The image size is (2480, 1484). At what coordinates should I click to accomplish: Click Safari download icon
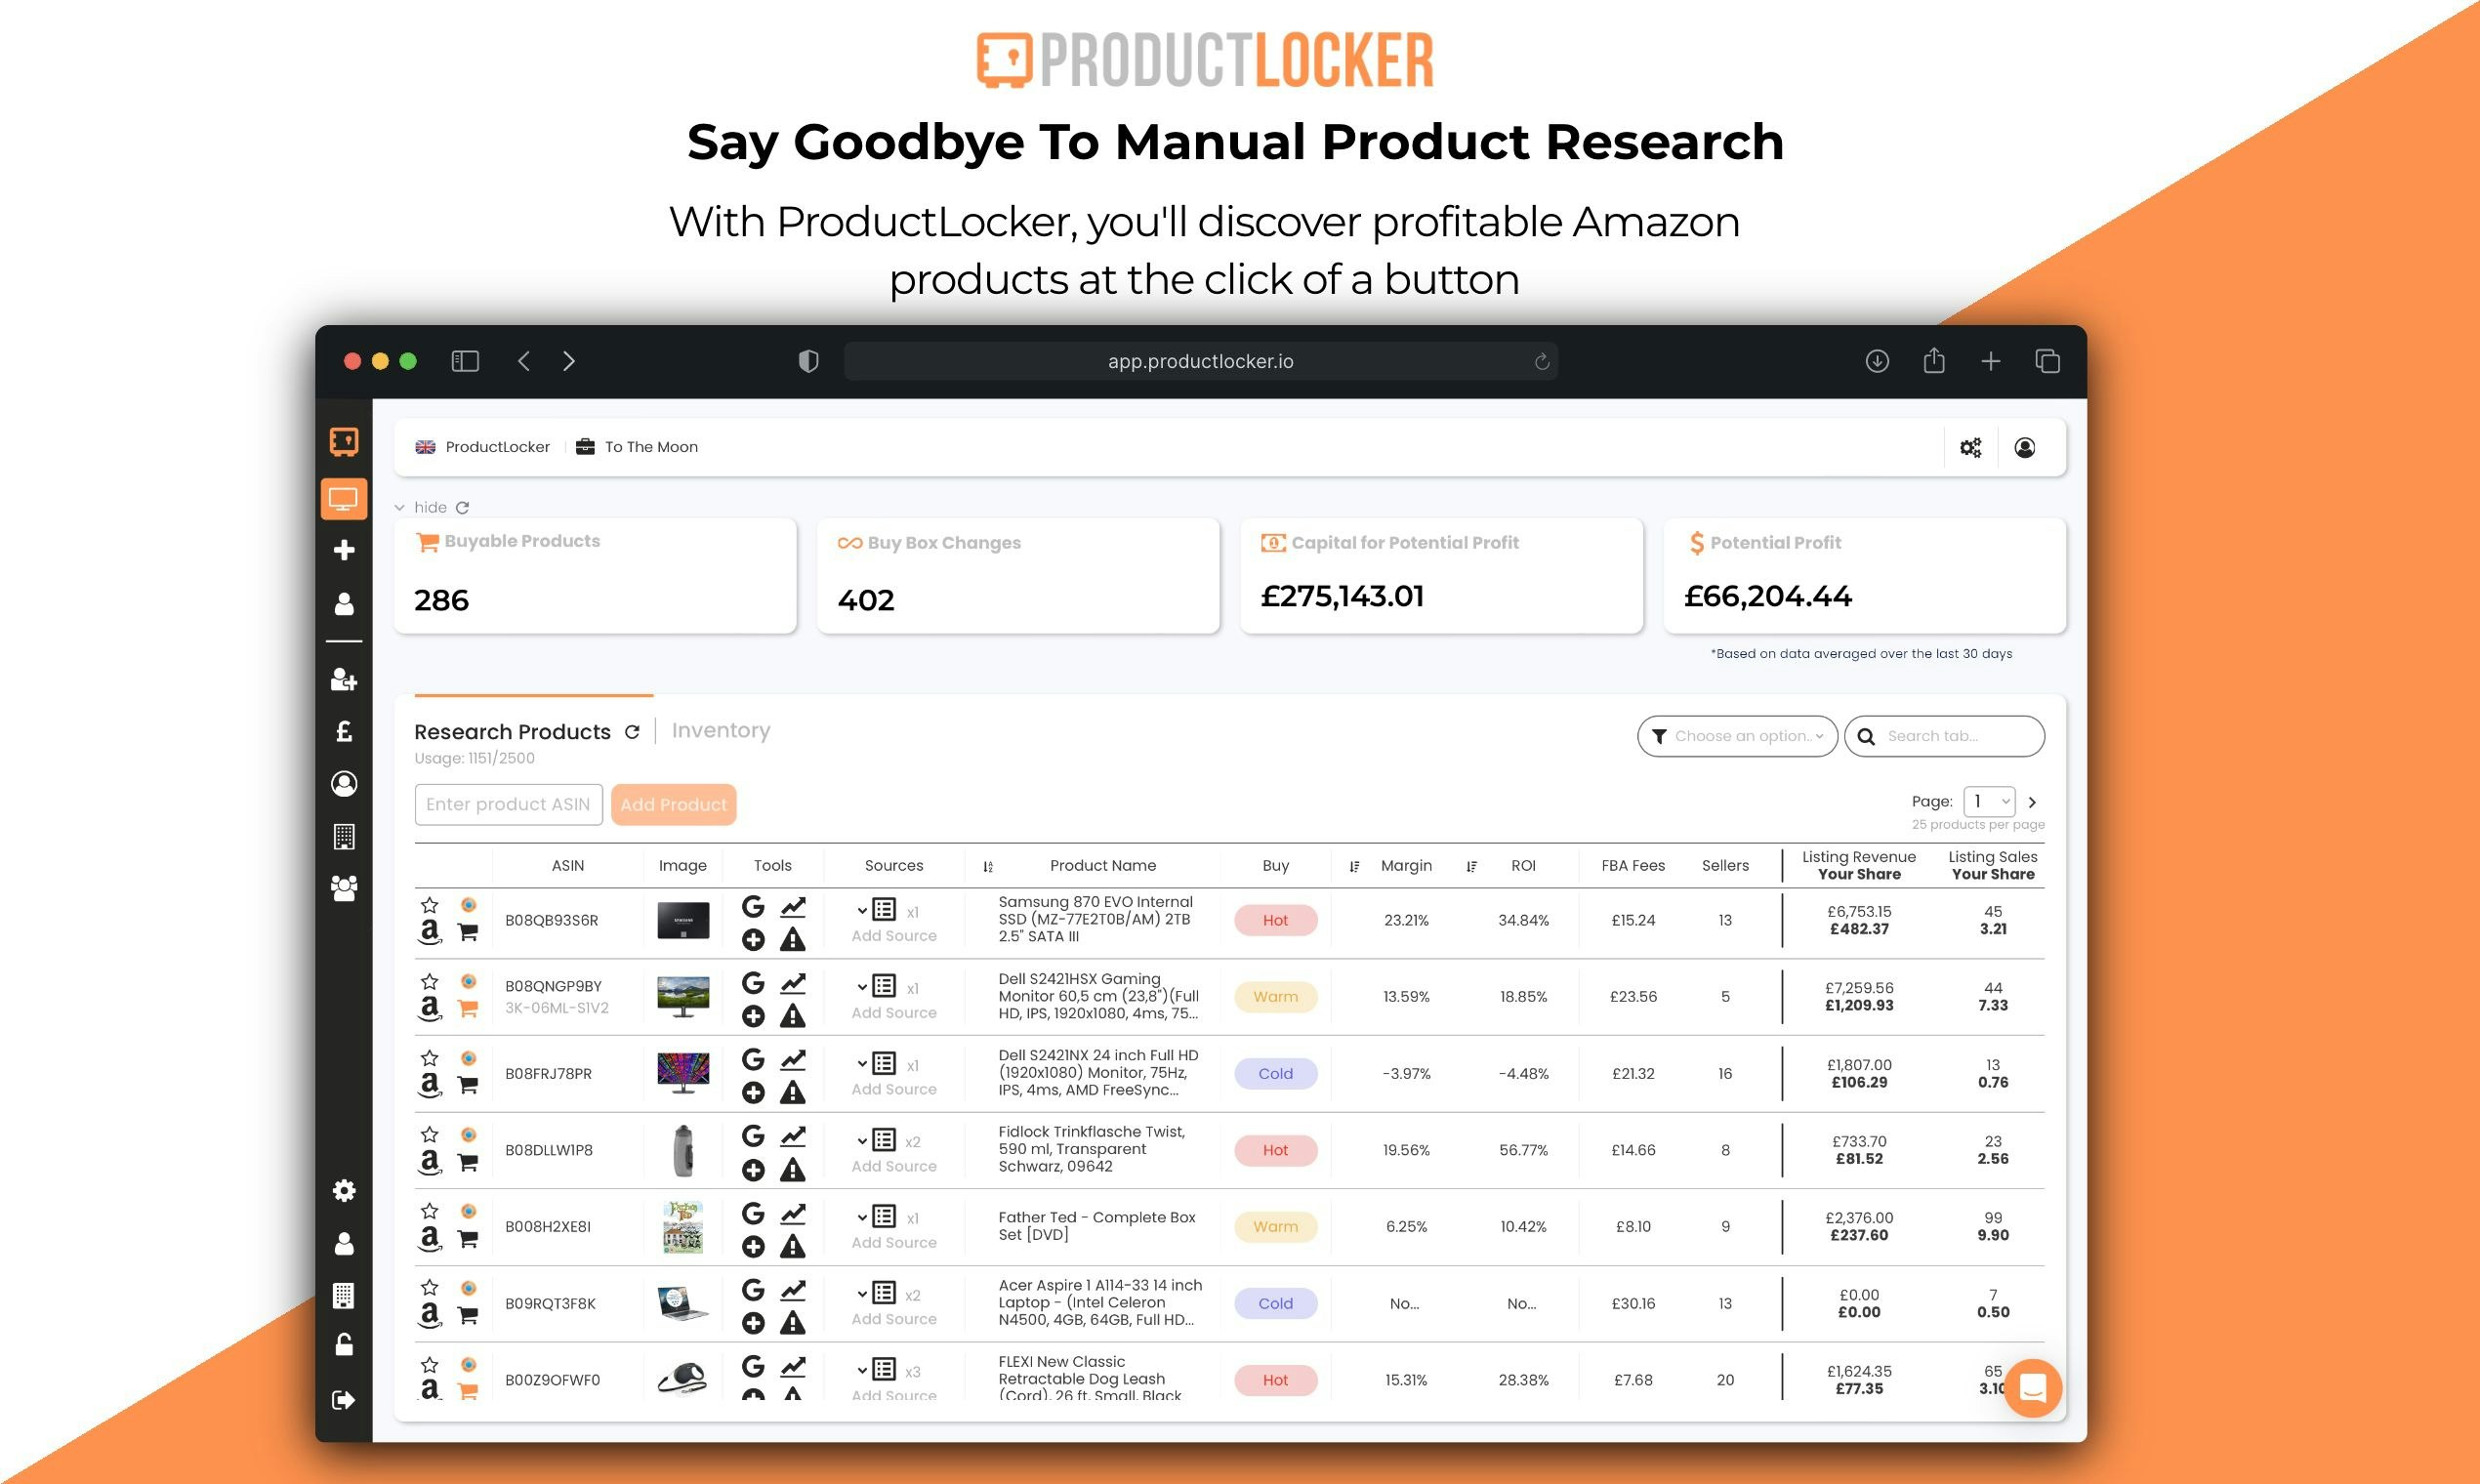[1877, 361]
